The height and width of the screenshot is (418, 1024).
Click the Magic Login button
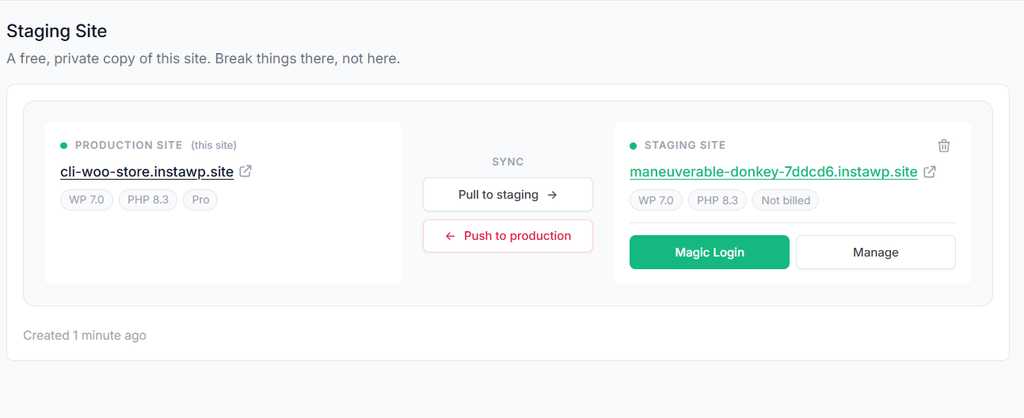tap(709, 252)
